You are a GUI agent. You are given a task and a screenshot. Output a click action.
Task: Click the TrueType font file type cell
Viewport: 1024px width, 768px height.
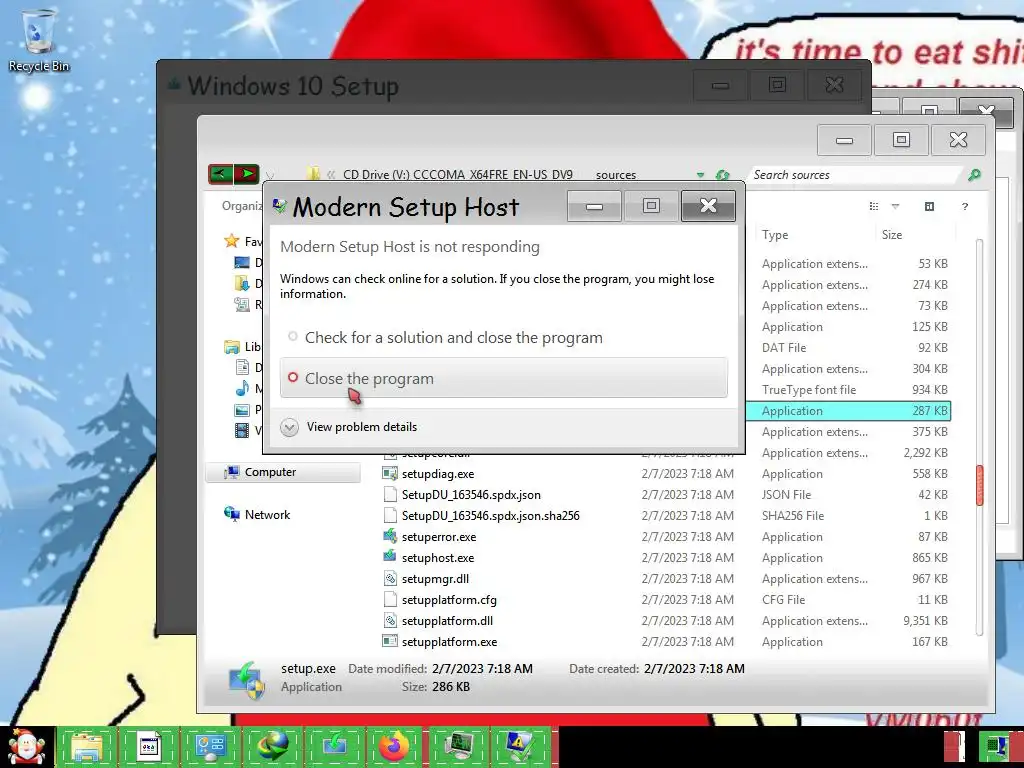coord(808,390)
